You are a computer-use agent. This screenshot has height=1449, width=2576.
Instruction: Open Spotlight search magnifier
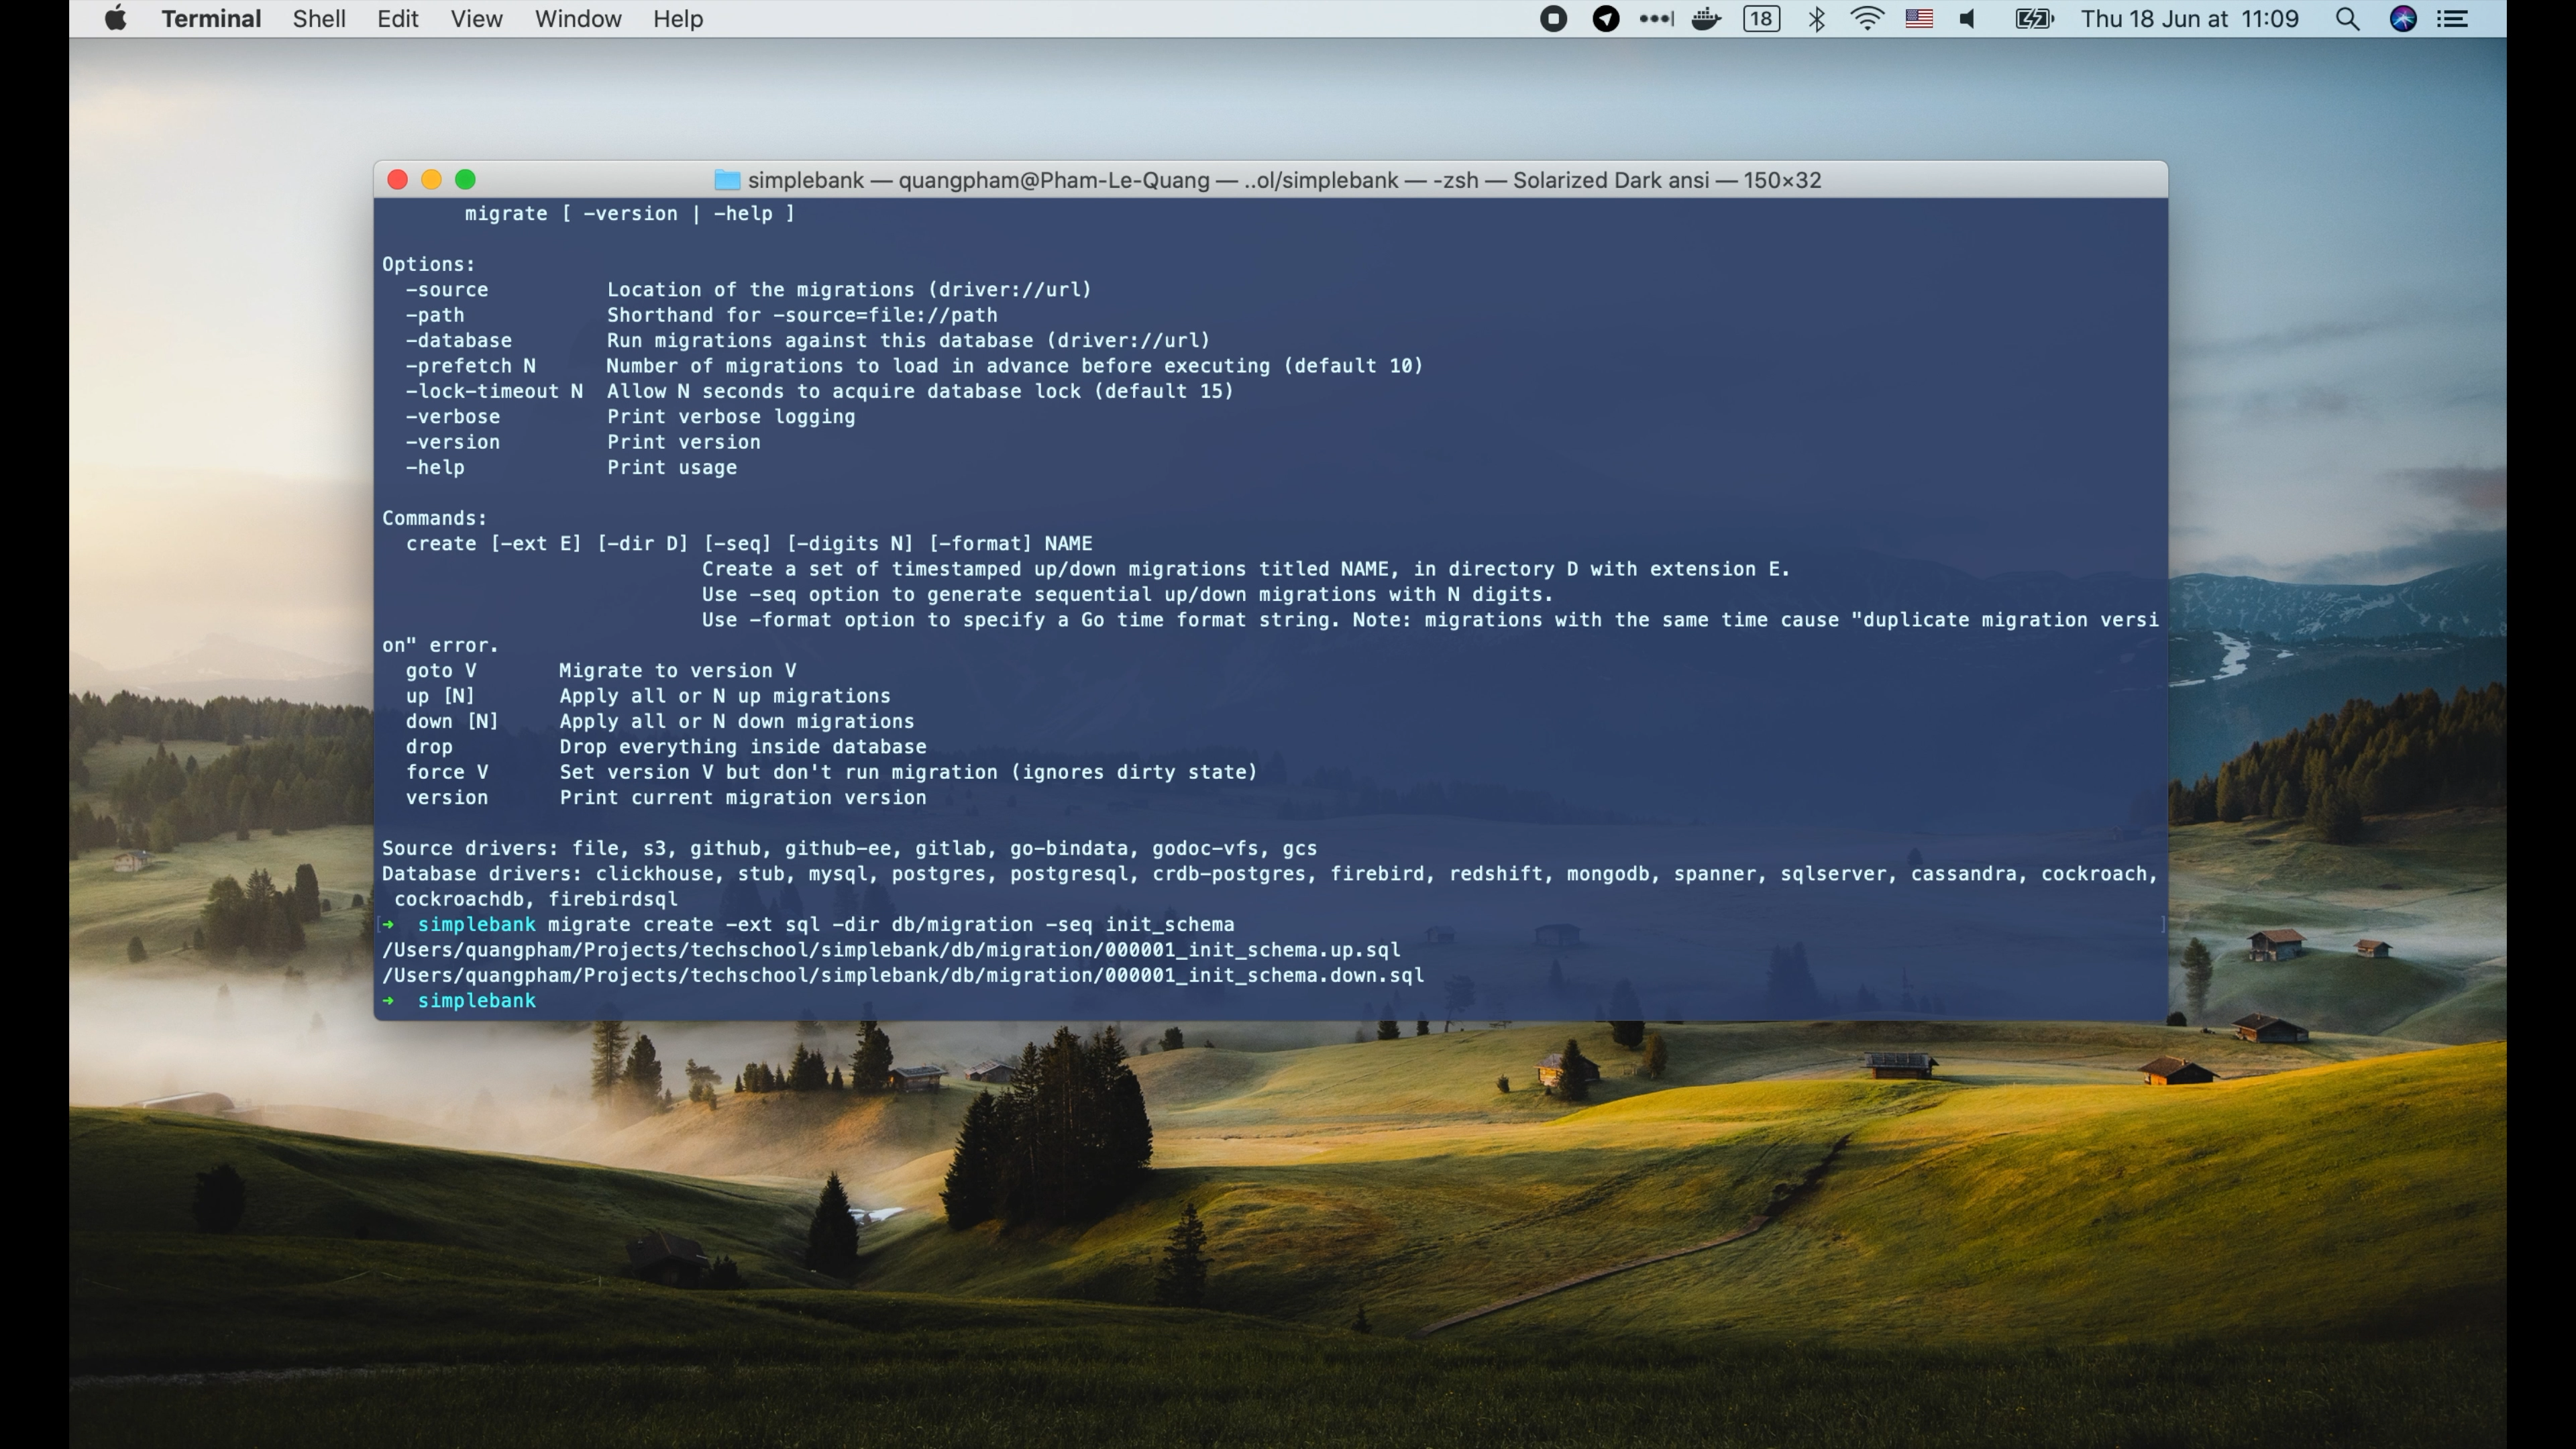point(2347,19)
